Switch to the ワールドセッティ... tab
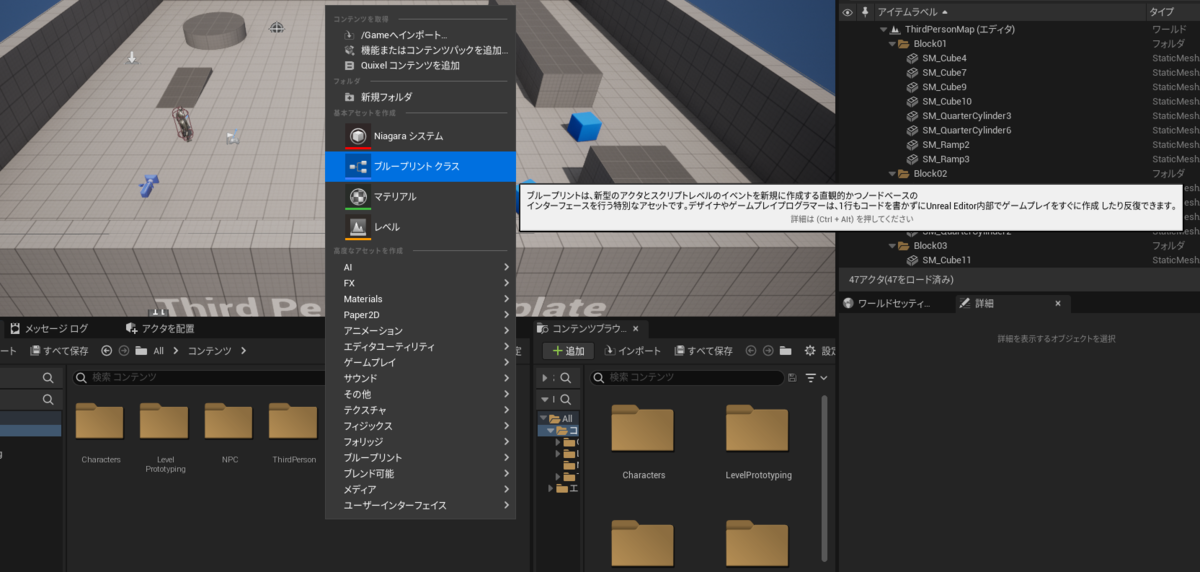The width and height of the screenshot is (1200, 572). pos(888,303)
